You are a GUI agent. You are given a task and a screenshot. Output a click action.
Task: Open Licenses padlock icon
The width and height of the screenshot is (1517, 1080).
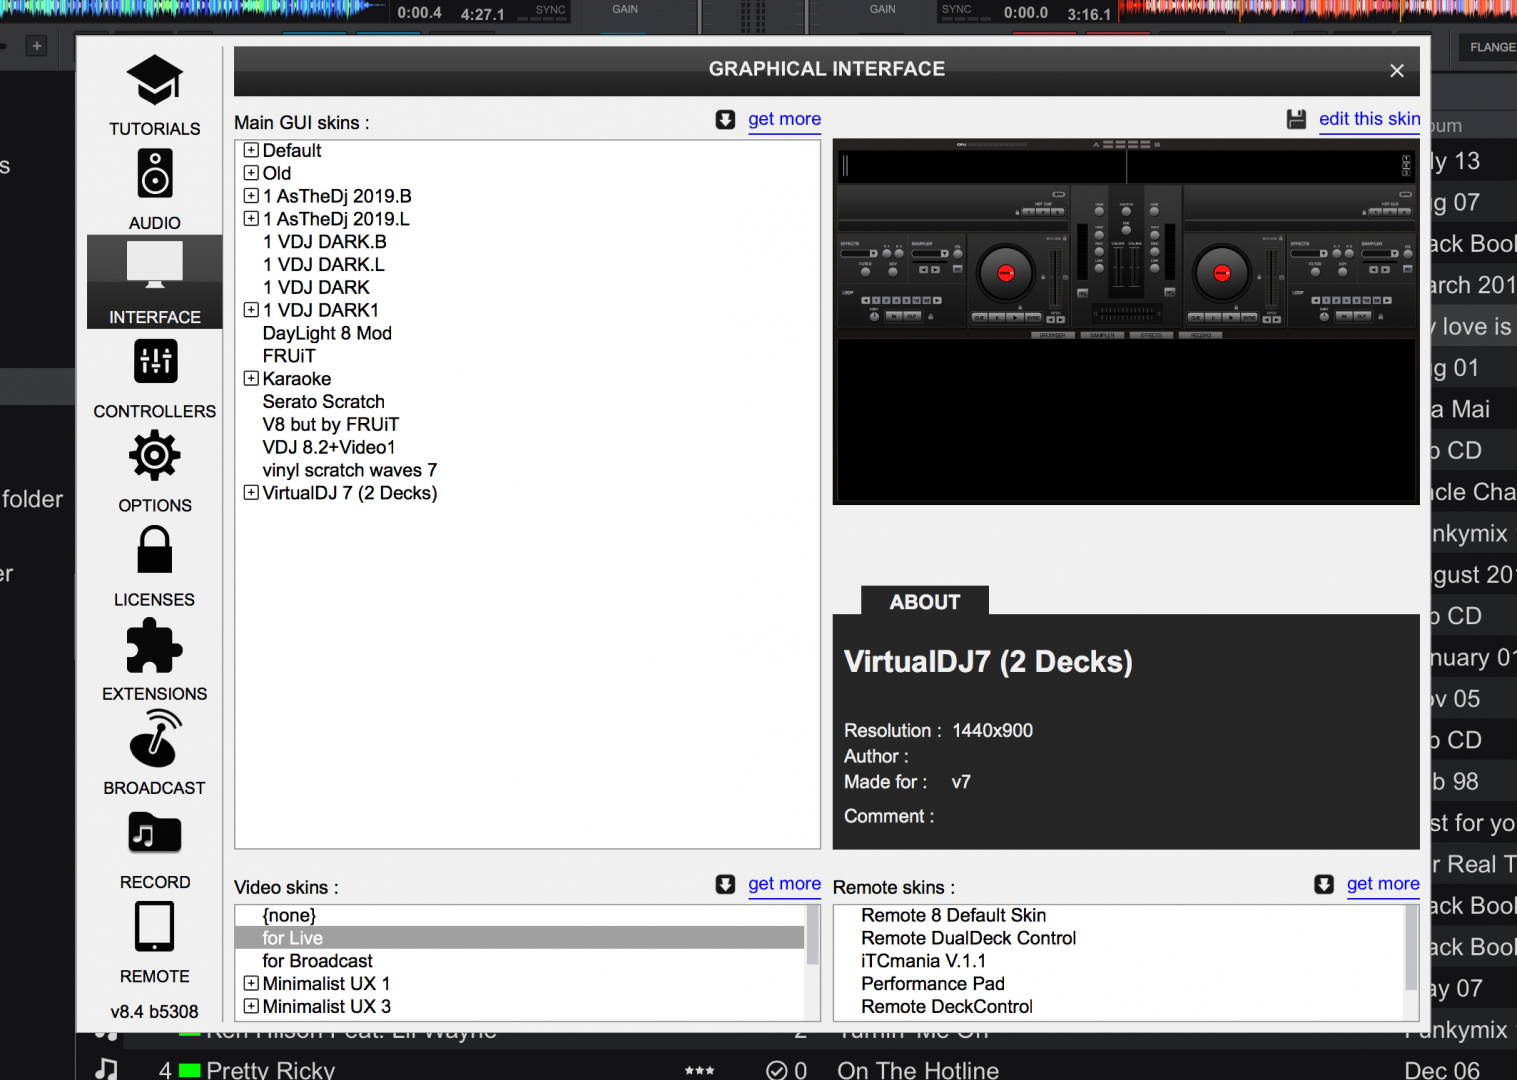click(x=155, y=550)
